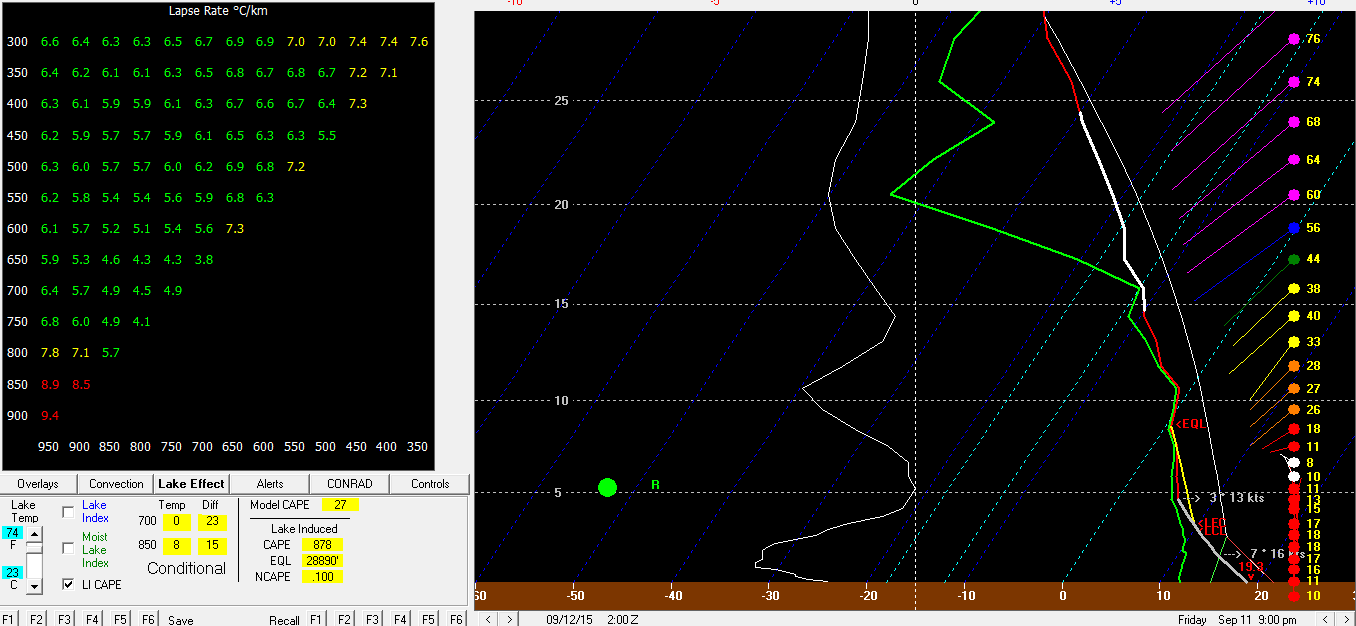This screenshot has width=1356, height=626.
Task: Save to slot F1
Action: 9,620
